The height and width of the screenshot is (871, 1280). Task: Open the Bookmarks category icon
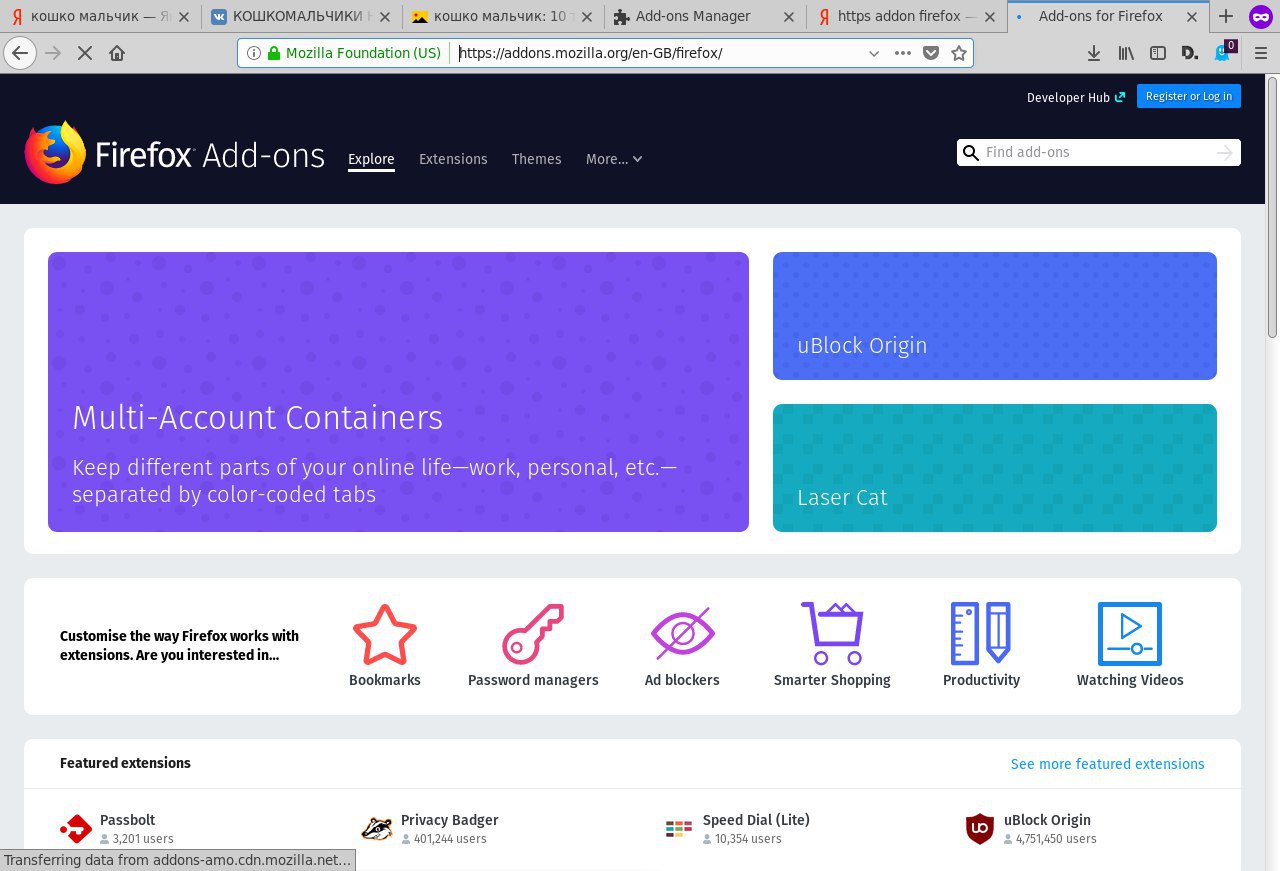(385, 634)
